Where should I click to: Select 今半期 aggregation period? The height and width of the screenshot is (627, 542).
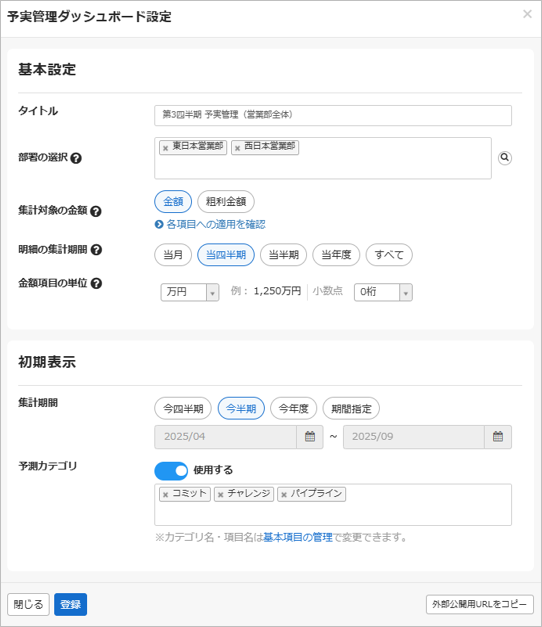pyautogui.click(x=241, y=408)
